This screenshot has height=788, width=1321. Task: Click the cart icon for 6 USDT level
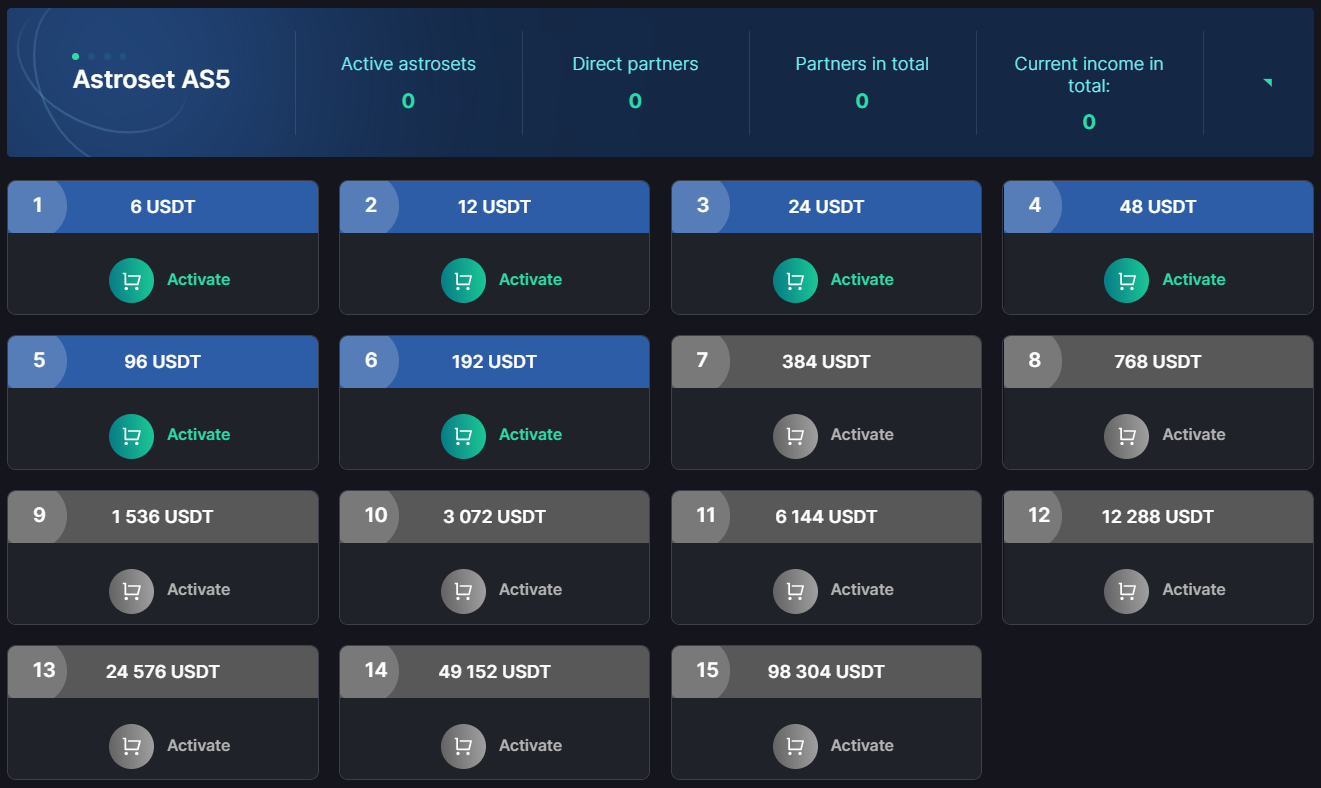click(x=131, y=280)
